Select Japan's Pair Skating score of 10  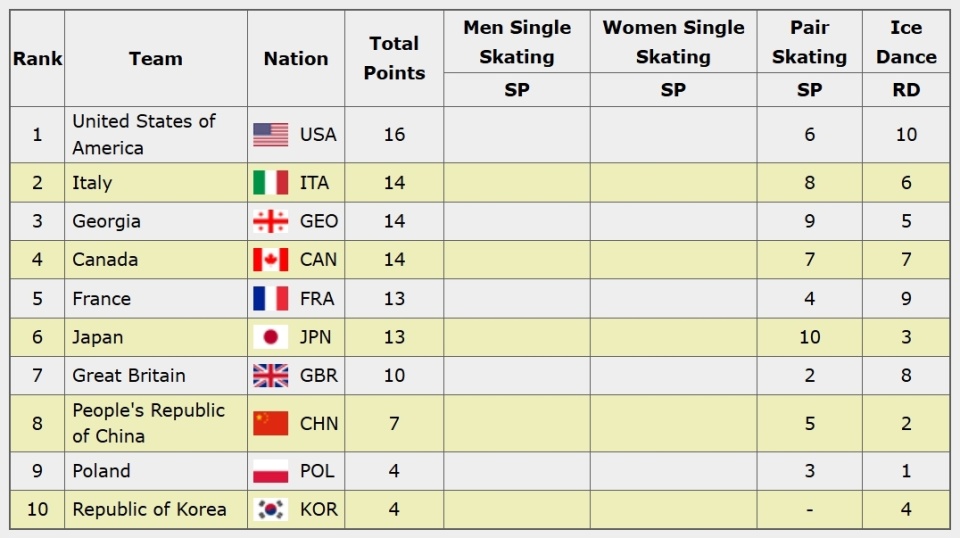(x=809, y=337)
